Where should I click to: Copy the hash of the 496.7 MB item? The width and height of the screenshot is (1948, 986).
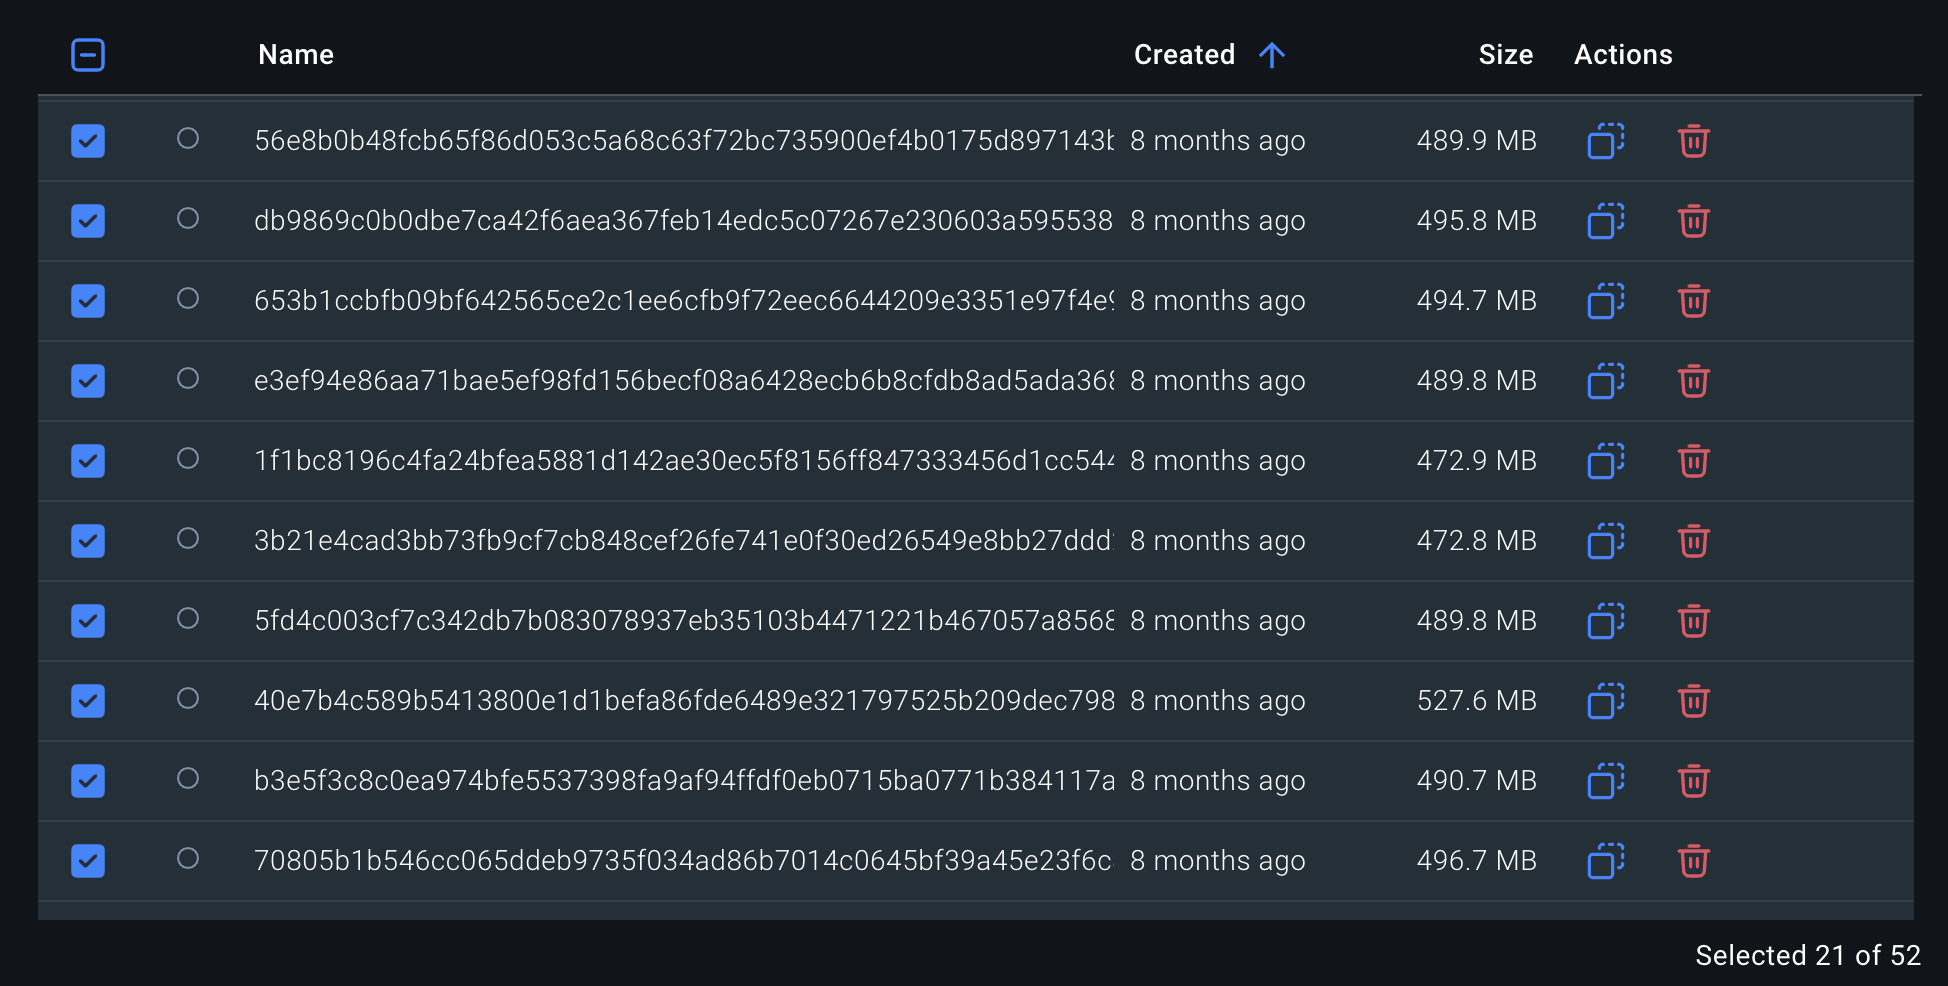1604,861
